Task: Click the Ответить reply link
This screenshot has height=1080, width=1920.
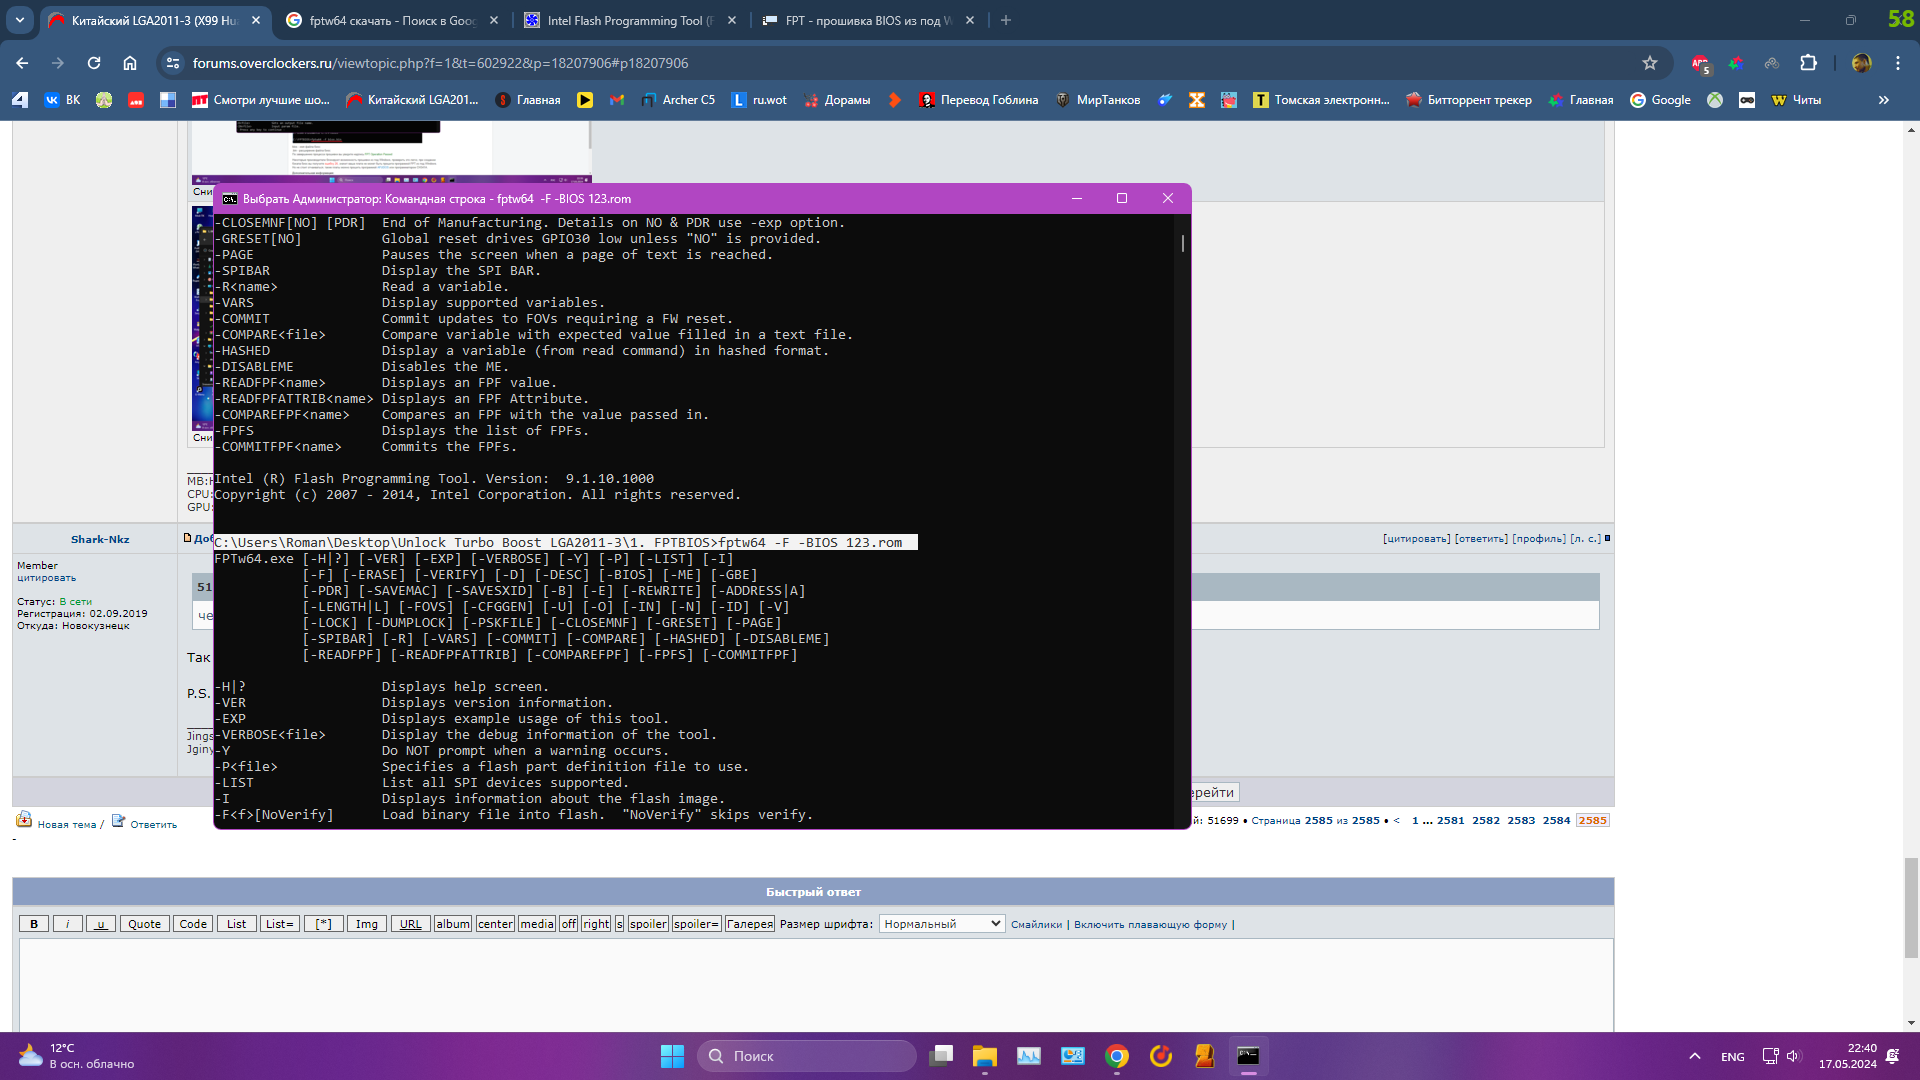Action: click(152, 824)
